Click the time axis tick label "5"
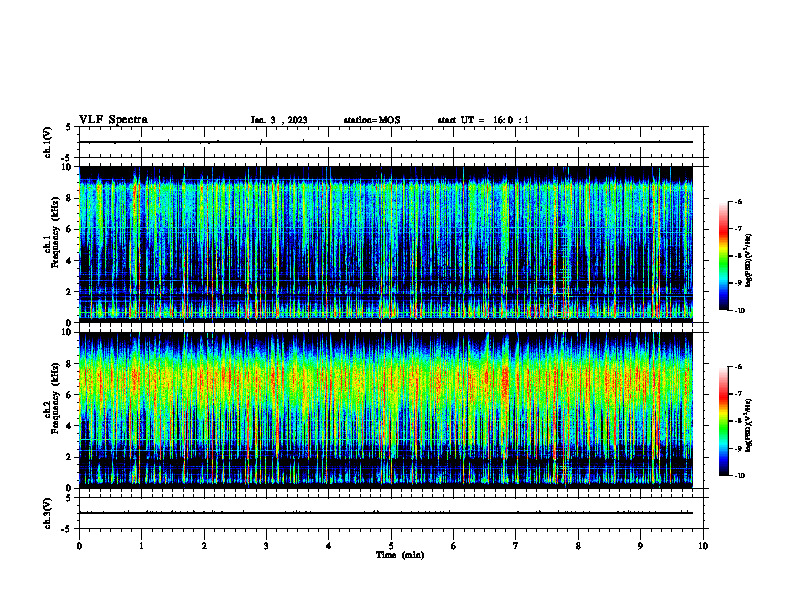792x612 pixels. [x=391, y=546]
